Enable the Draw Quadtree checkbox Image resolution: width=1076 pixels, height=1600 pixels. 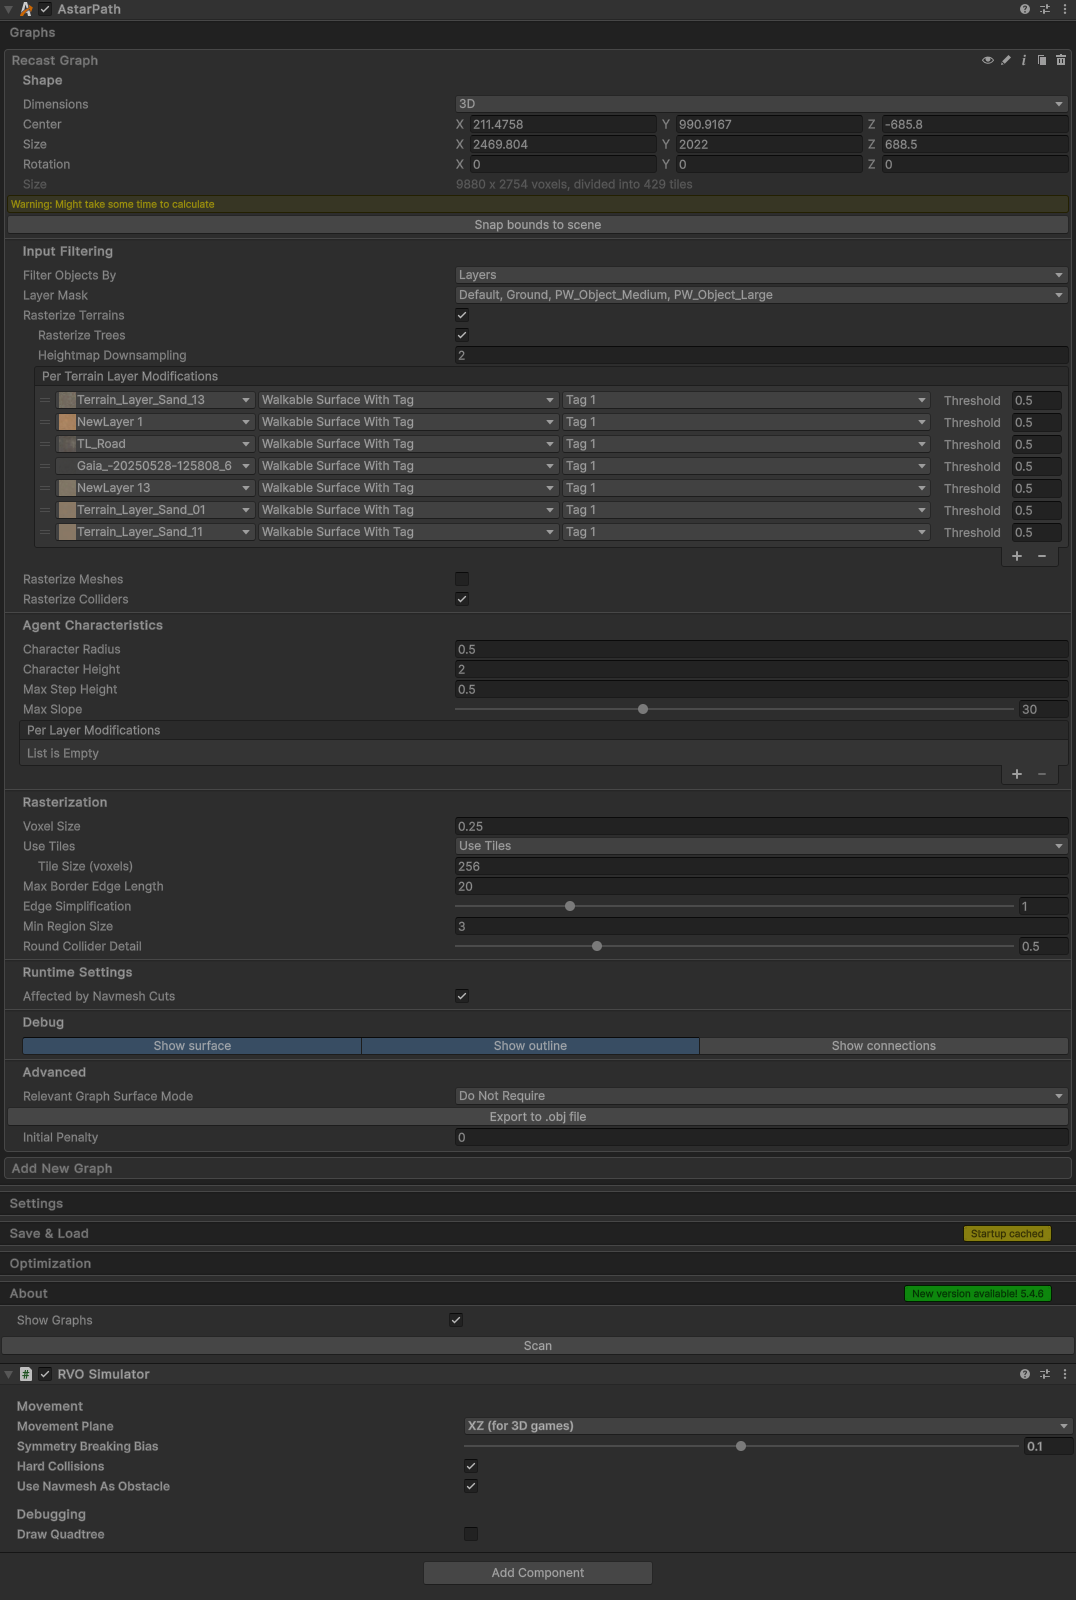[x=471, y=1534]
